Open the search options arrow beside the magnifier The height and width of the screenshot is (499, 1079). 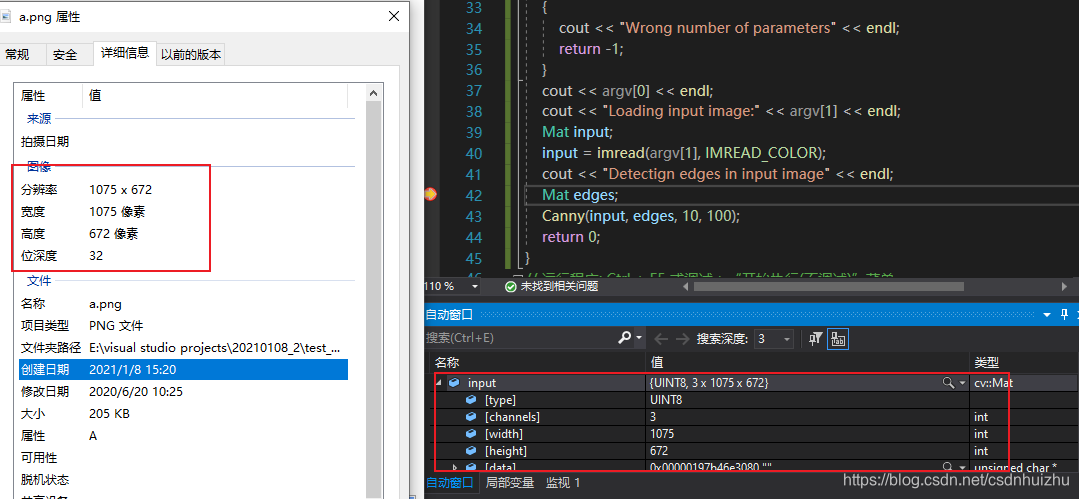click(639, 338)
